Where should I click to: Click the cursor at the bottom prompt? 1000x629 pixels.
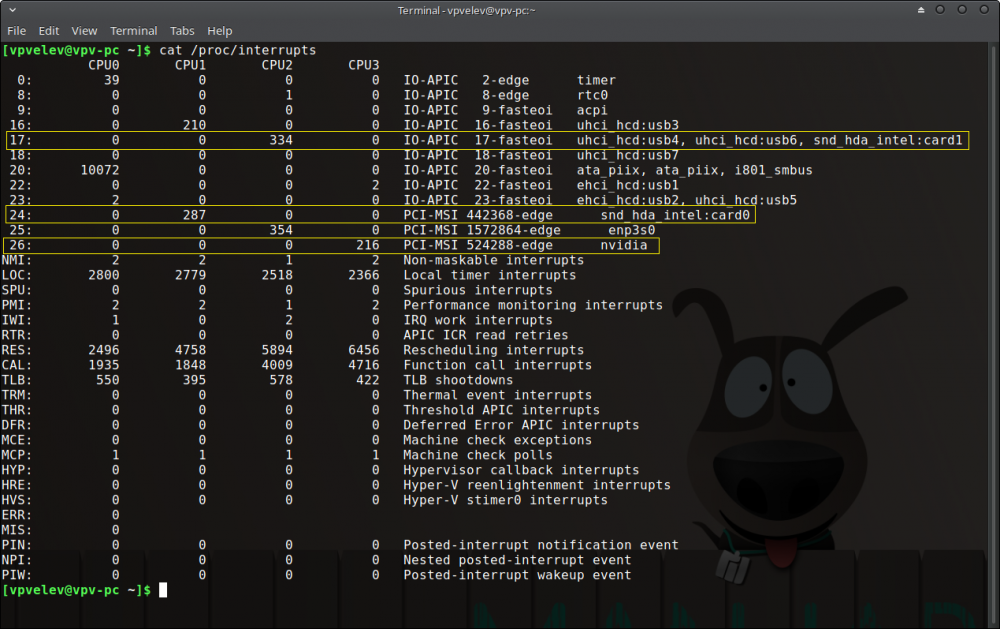pos(163,590)
